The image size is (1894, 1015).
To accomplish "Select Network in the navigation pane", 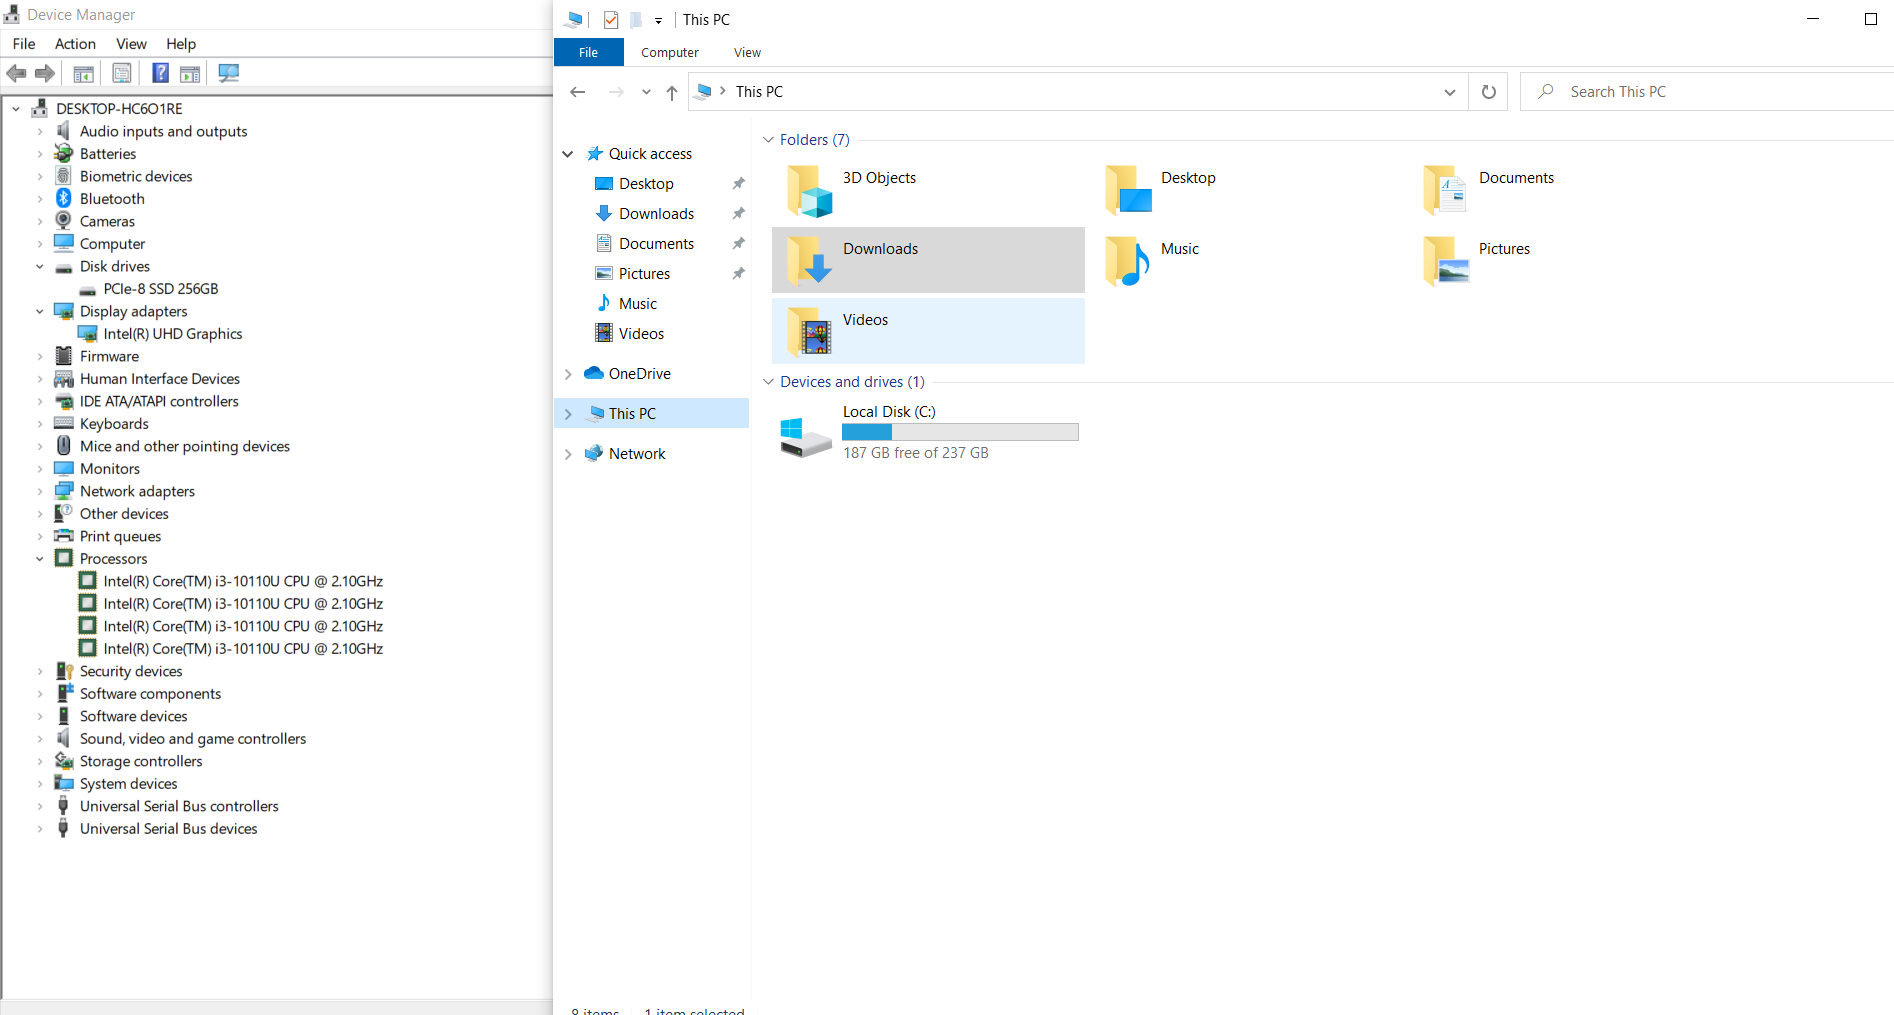I will [636, 454].
